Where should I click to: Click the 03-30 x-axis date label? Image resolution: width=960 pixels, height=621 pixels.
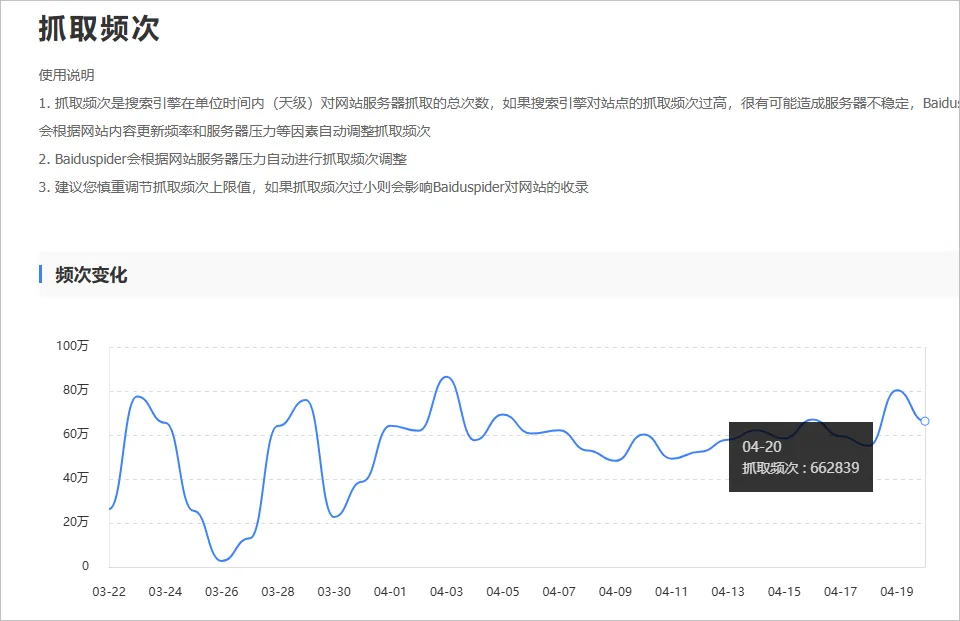(334, 592)
